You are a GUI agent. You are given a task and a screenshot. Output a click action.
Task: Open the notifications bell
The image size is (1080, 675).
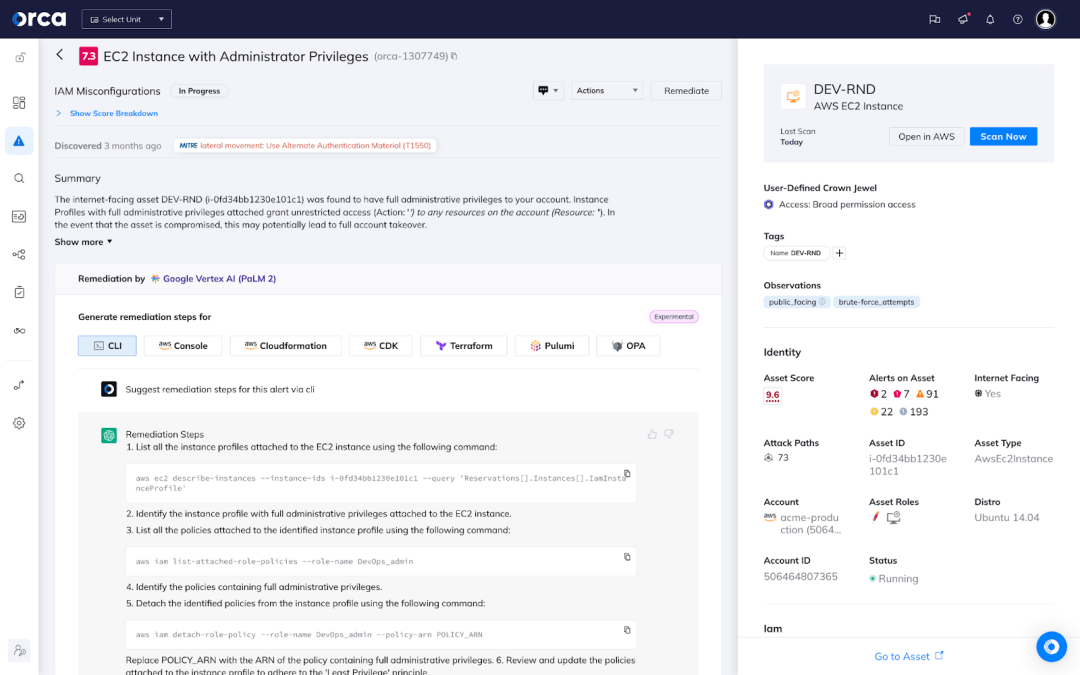point(990,19)
